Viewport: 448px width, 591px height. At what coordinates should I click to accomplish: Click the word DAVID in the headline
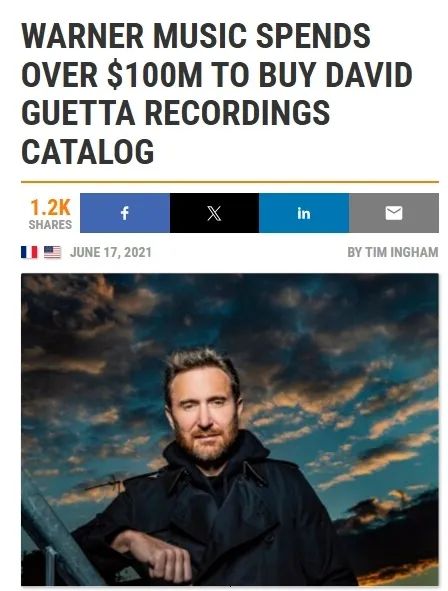(369, 75)
